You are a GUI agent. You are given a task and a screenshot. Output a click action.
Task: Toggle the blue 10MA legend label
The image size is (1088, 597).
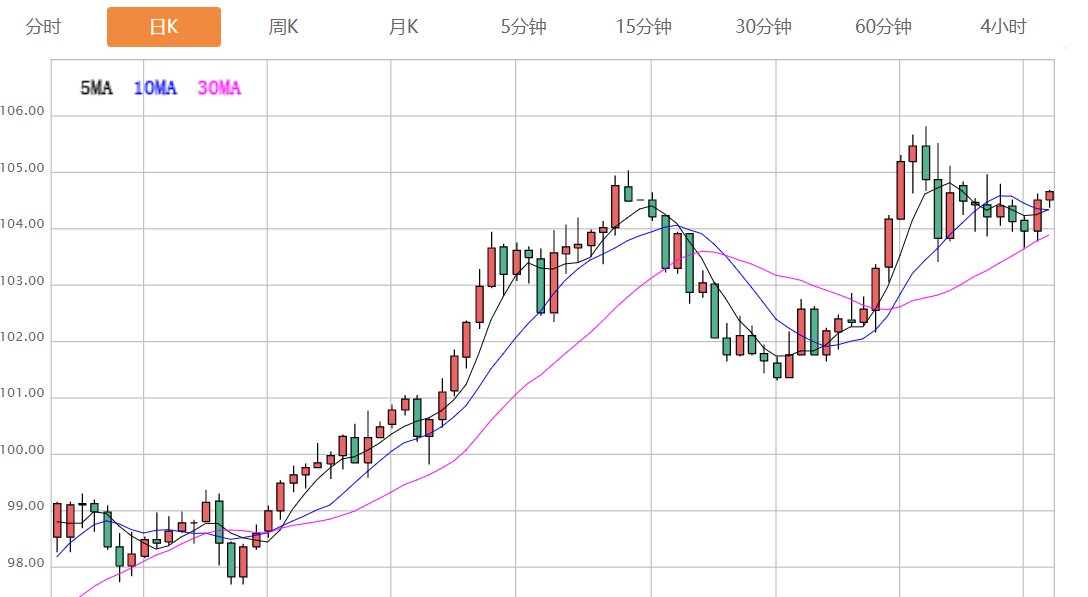154,88
